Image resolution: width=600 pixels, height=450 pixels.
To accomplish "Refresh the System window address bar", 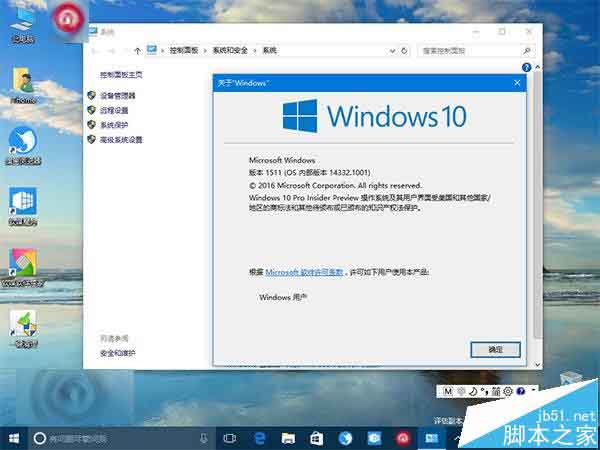I will point(404,51).
